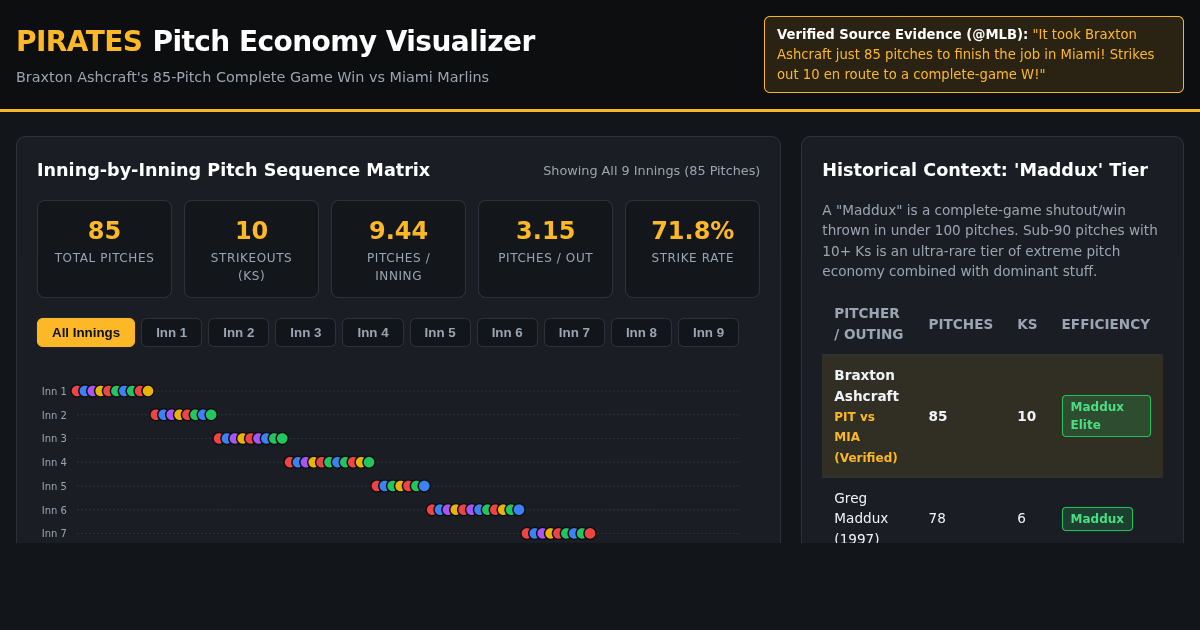Click the "Historical Context: 'Maddux' Tier" heading
Screen dimensions: 1200x630
[x=985, y=170]
